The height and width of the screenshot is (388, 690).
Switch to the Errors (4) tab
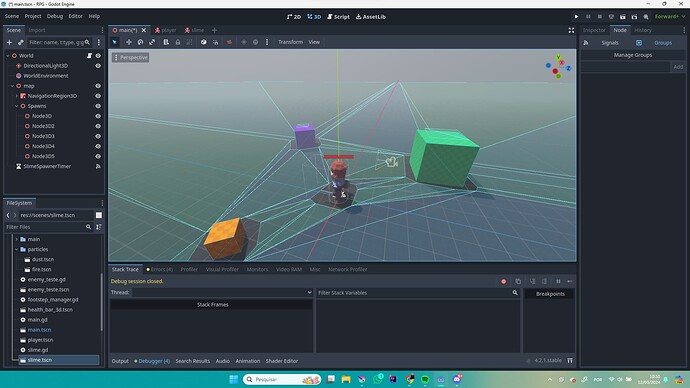(159, 269)
